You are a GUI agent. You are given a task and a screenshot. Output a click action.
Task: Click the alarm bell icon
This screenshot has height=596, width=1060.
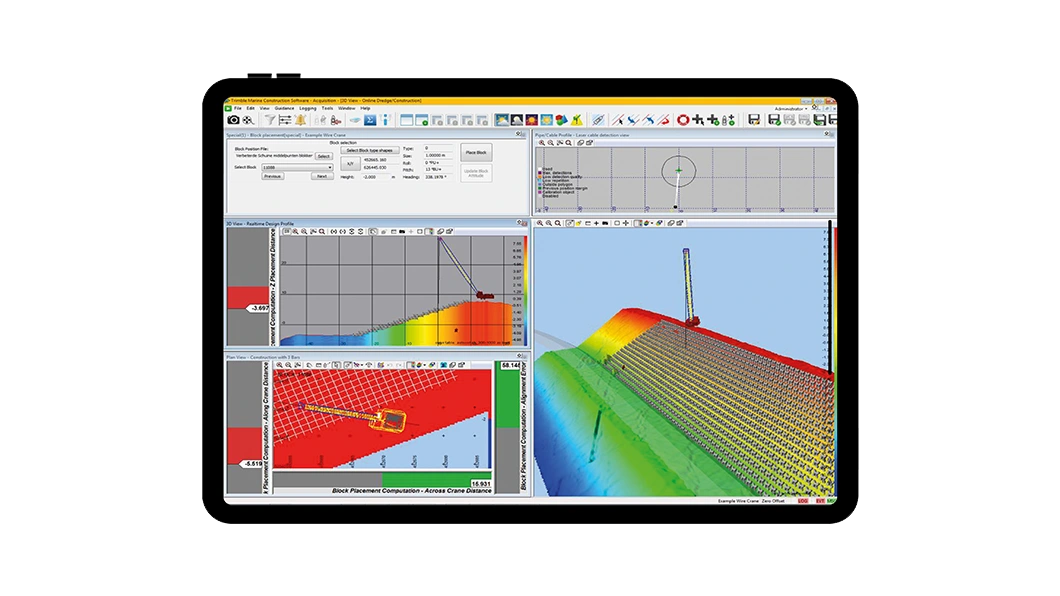pyautogui.click(x=300, y=120)
